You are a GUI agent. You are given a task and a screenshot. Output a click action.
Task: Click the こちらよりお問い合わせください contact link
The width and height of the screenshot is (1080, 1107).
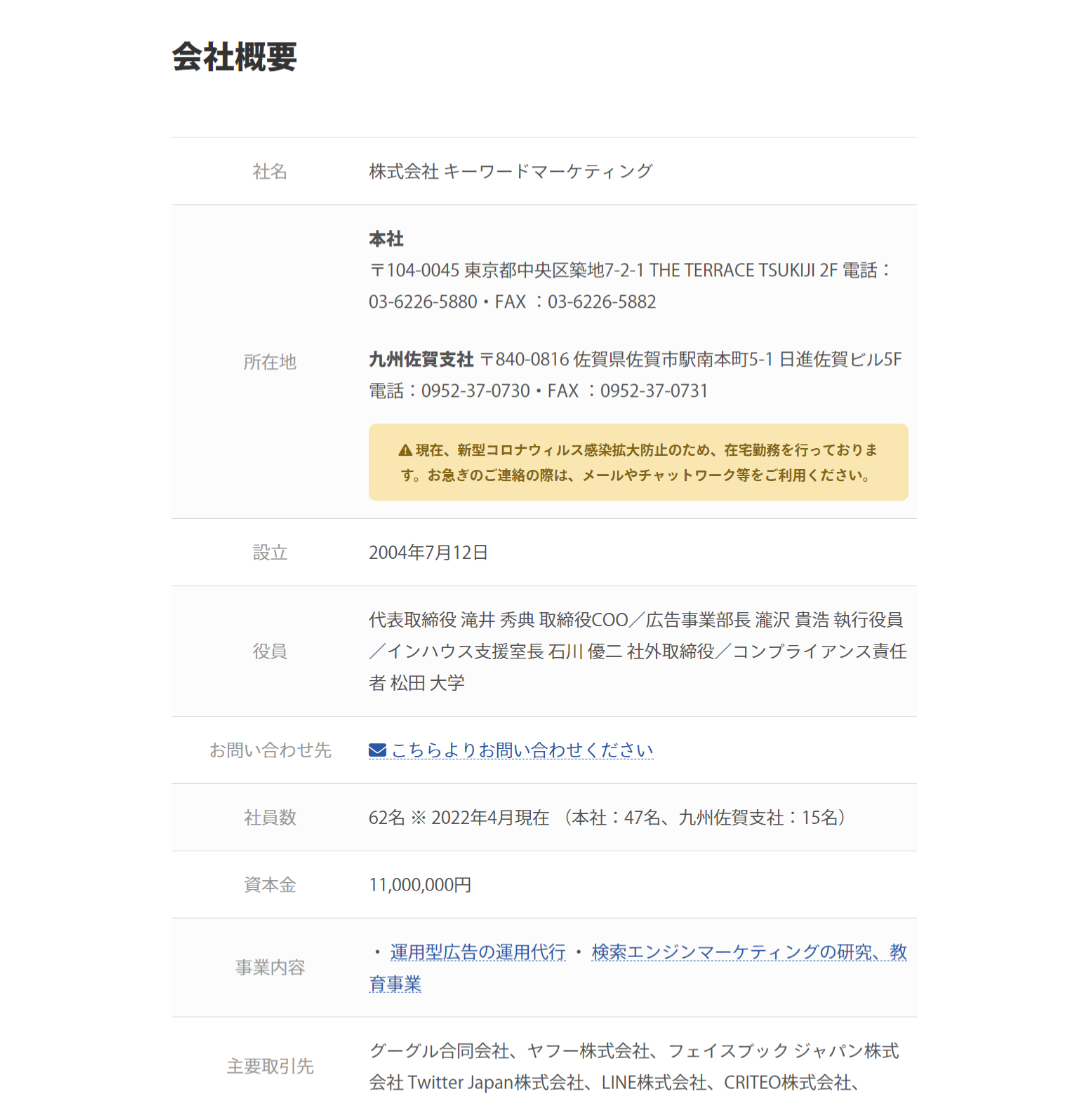point(522,750)
